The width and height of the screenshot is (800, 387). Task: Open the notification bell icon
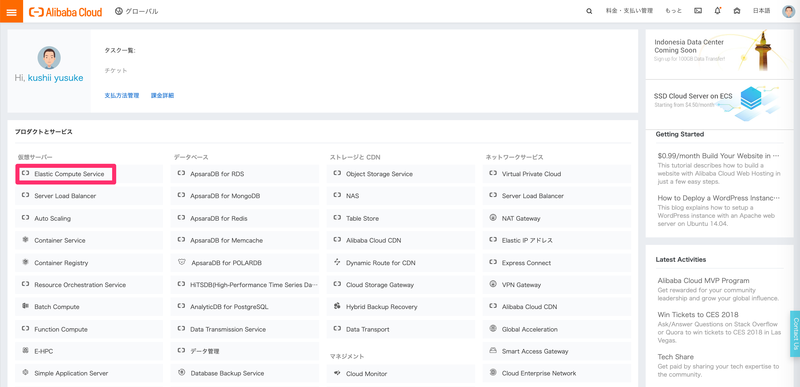click(717, 11)
